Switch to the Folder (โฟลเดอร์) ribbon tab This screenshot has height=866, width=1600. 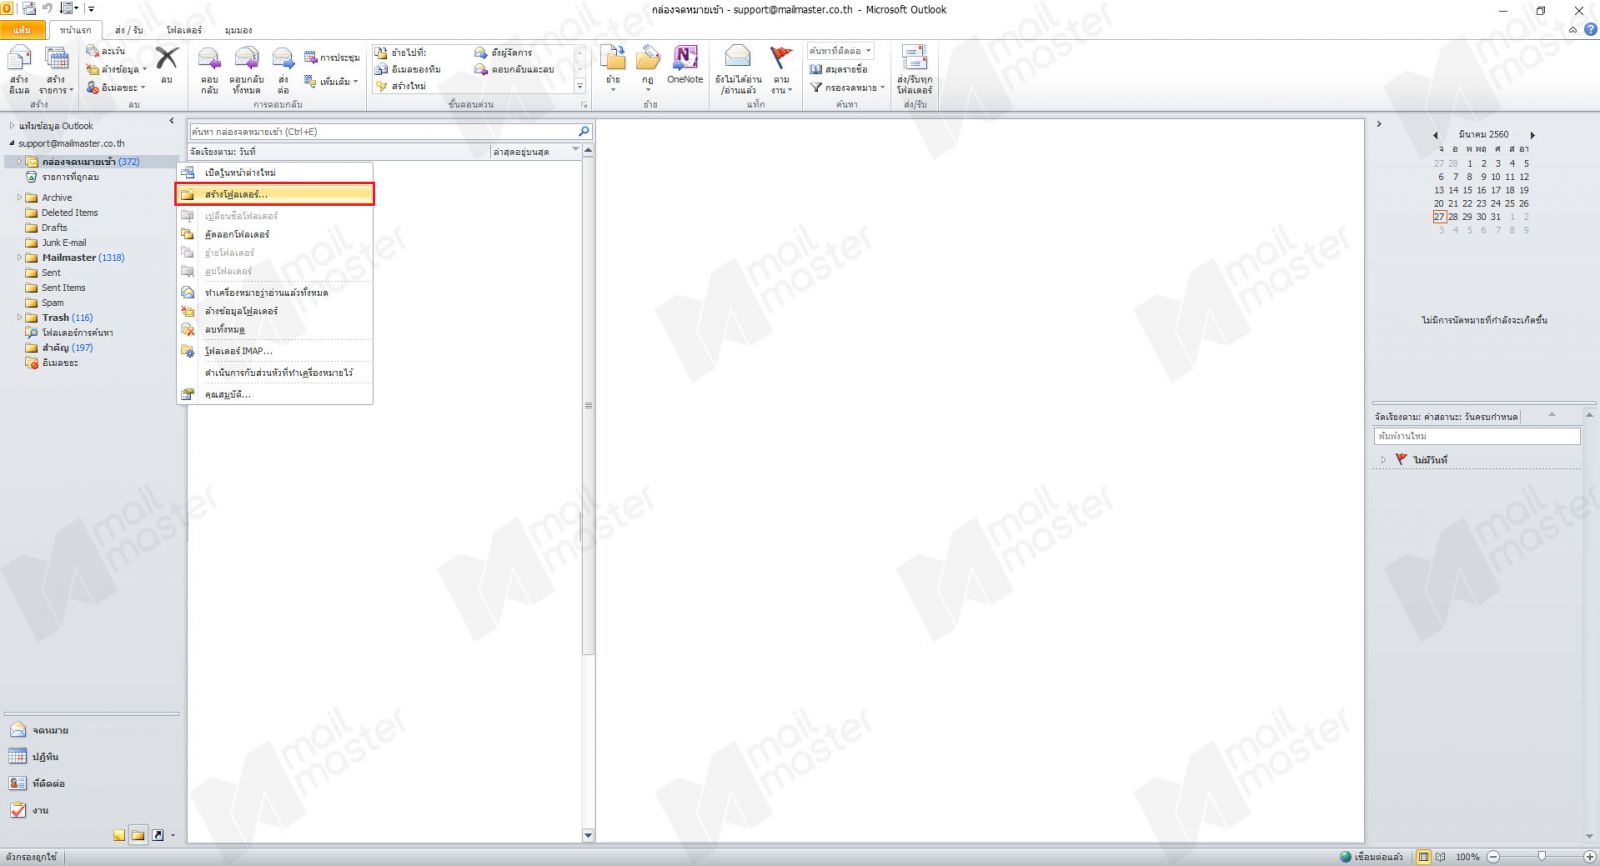pyautogui.click(x=184, y=30)
